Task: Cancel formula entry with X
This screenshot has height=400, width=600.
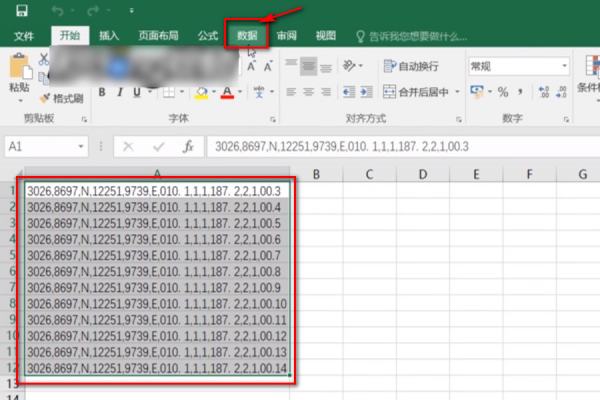Action: click(128, 146)
